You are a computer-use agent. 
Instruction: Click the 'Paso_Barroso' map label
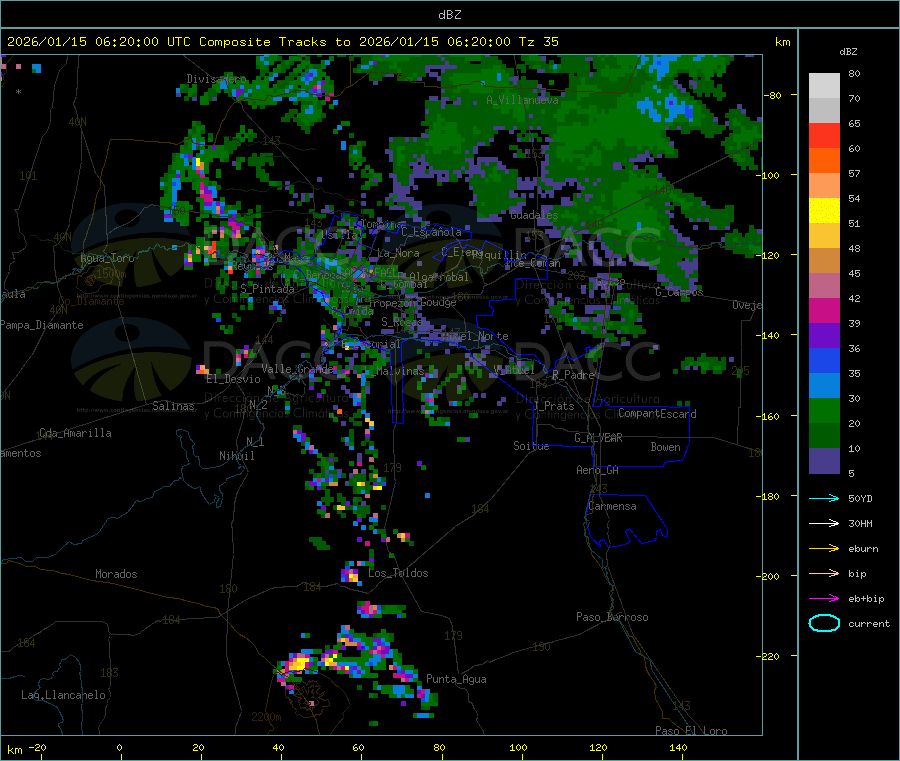(x=612, y=617)
